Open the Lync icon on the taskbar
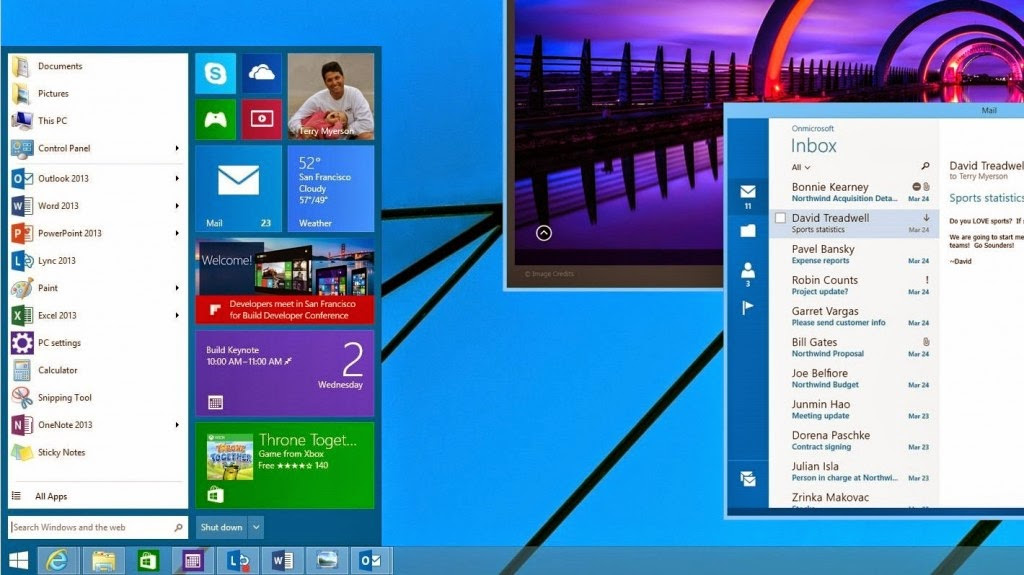Image resolution: width=1024 pixels, height=575 pixels. [x=238, y=561]
